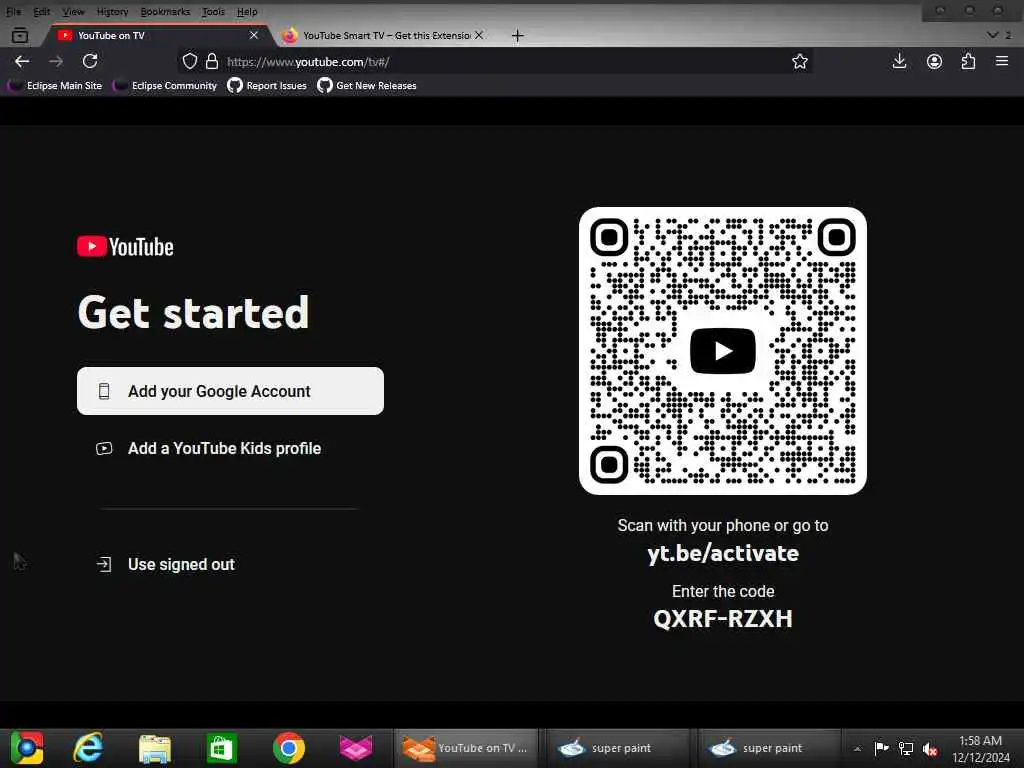Show site security padlock info
Image resolution: width=1024 pixels, height=768 pixels.
[x=212, y=61]
